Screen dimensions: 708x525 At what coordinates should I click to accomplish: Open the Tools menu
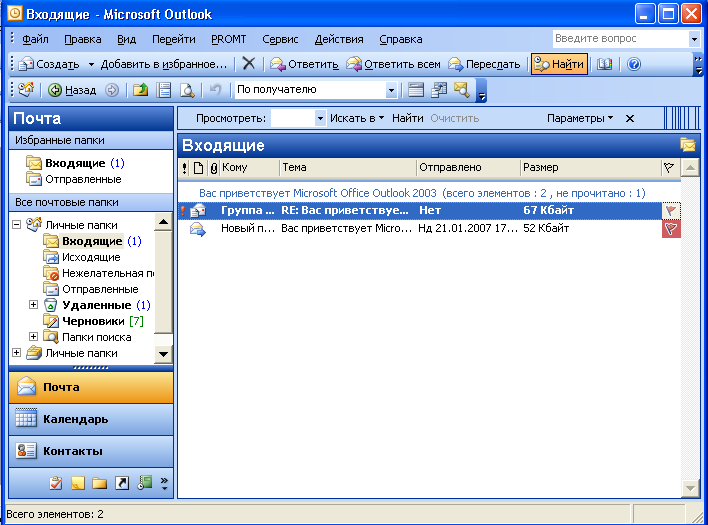280,39
